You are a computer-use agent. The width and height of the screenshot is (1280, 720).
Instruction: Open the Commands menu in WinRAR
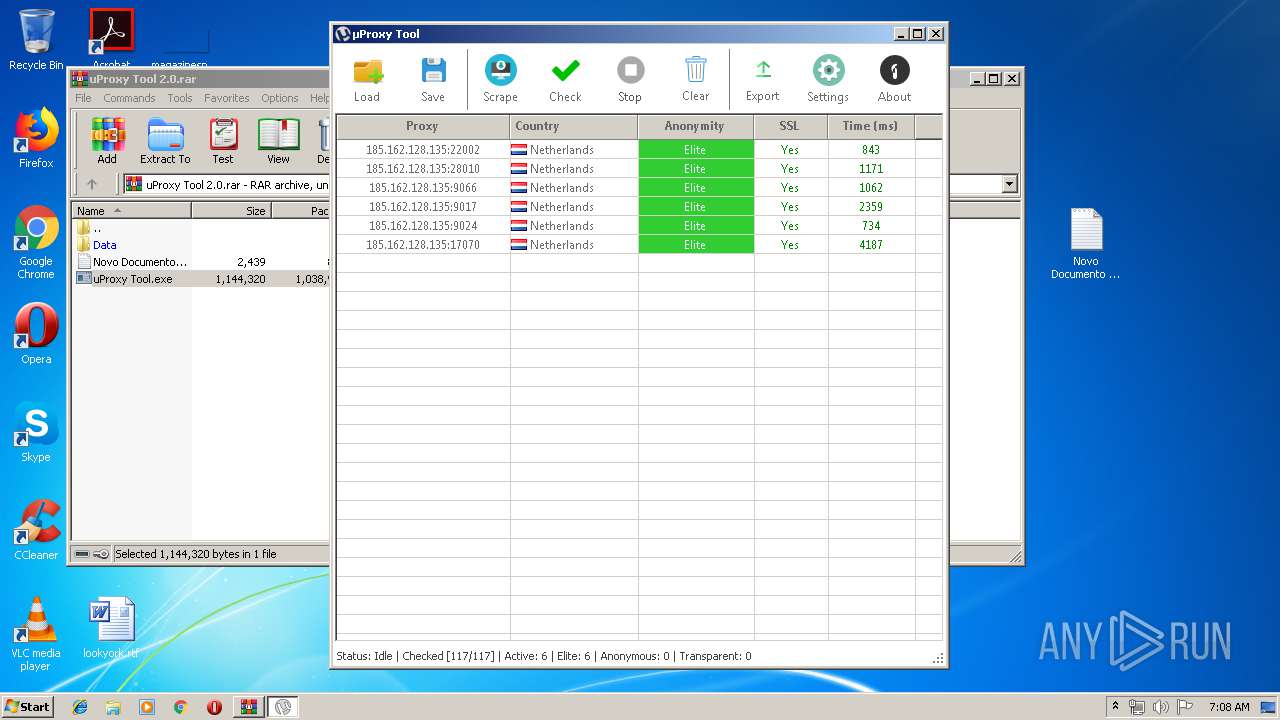[129, 98]
